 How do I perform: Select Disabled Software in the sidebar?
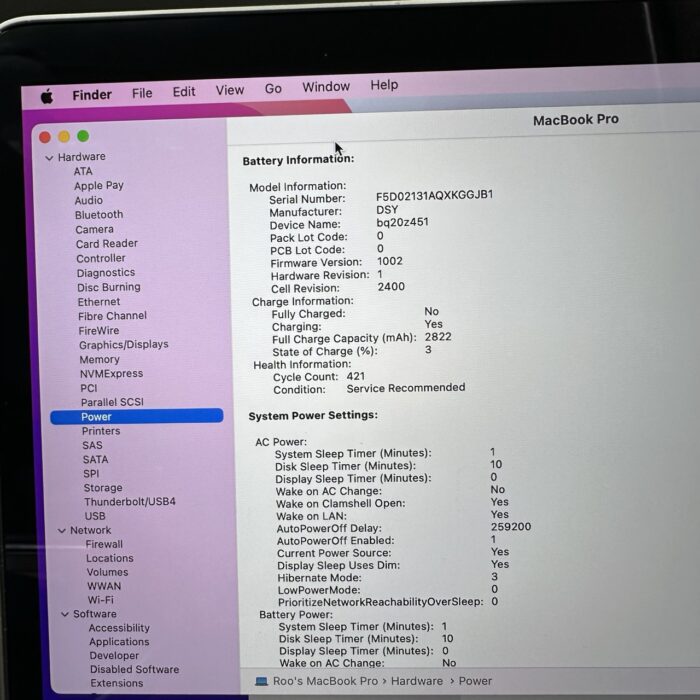tap(134, 670)
